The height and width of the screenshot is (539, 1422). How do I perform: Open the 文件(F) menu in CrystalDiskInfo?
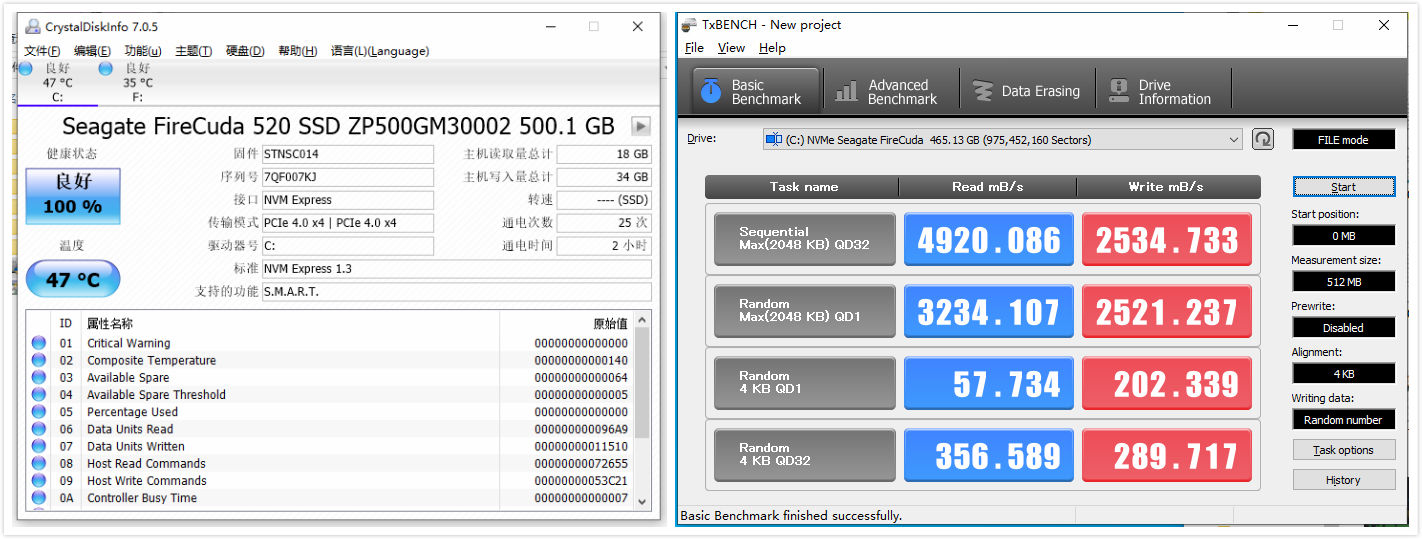(42, 51)
